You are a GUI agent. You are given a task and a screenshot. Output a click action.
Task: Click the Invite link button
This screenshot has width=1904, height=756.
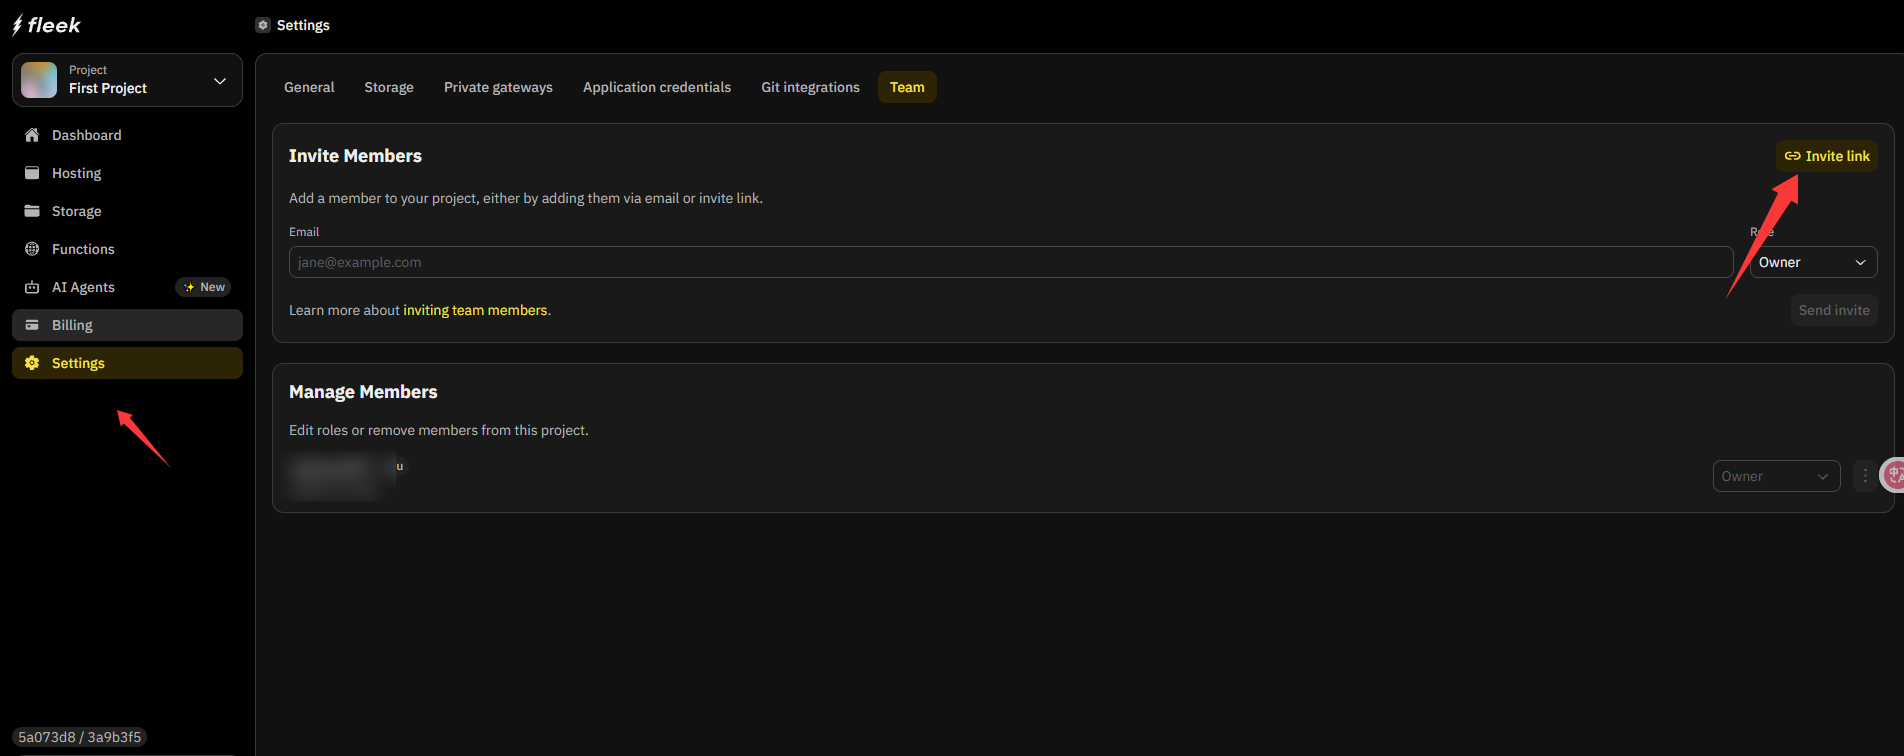point(1827,156)
